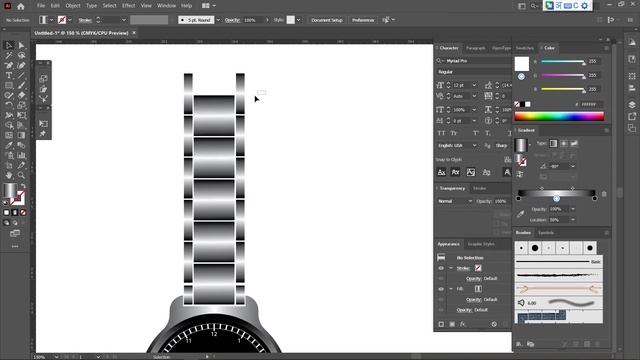
Task: Open the Edit Toolbar three-dots button
Action: coord(15,246)
